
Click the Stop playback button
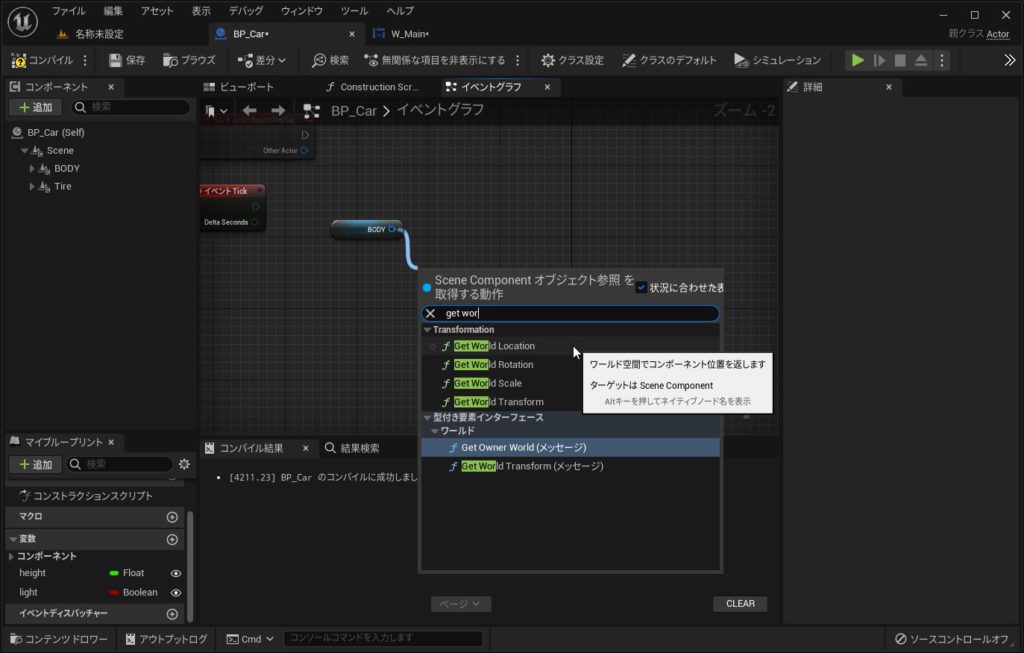click(x=900, y=60)
